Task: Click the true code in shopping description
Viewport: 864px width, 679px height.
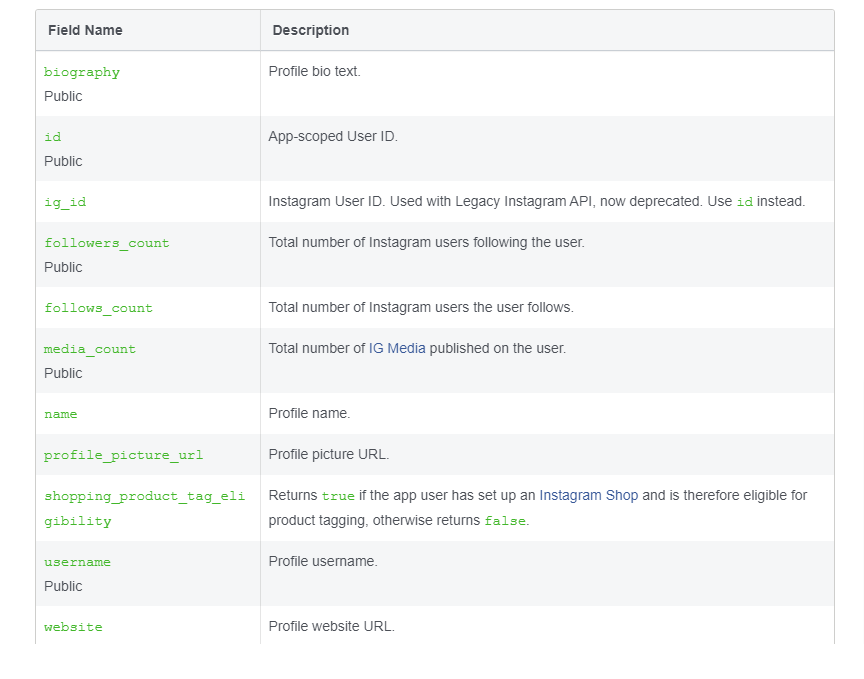Action: coord(338,496)
